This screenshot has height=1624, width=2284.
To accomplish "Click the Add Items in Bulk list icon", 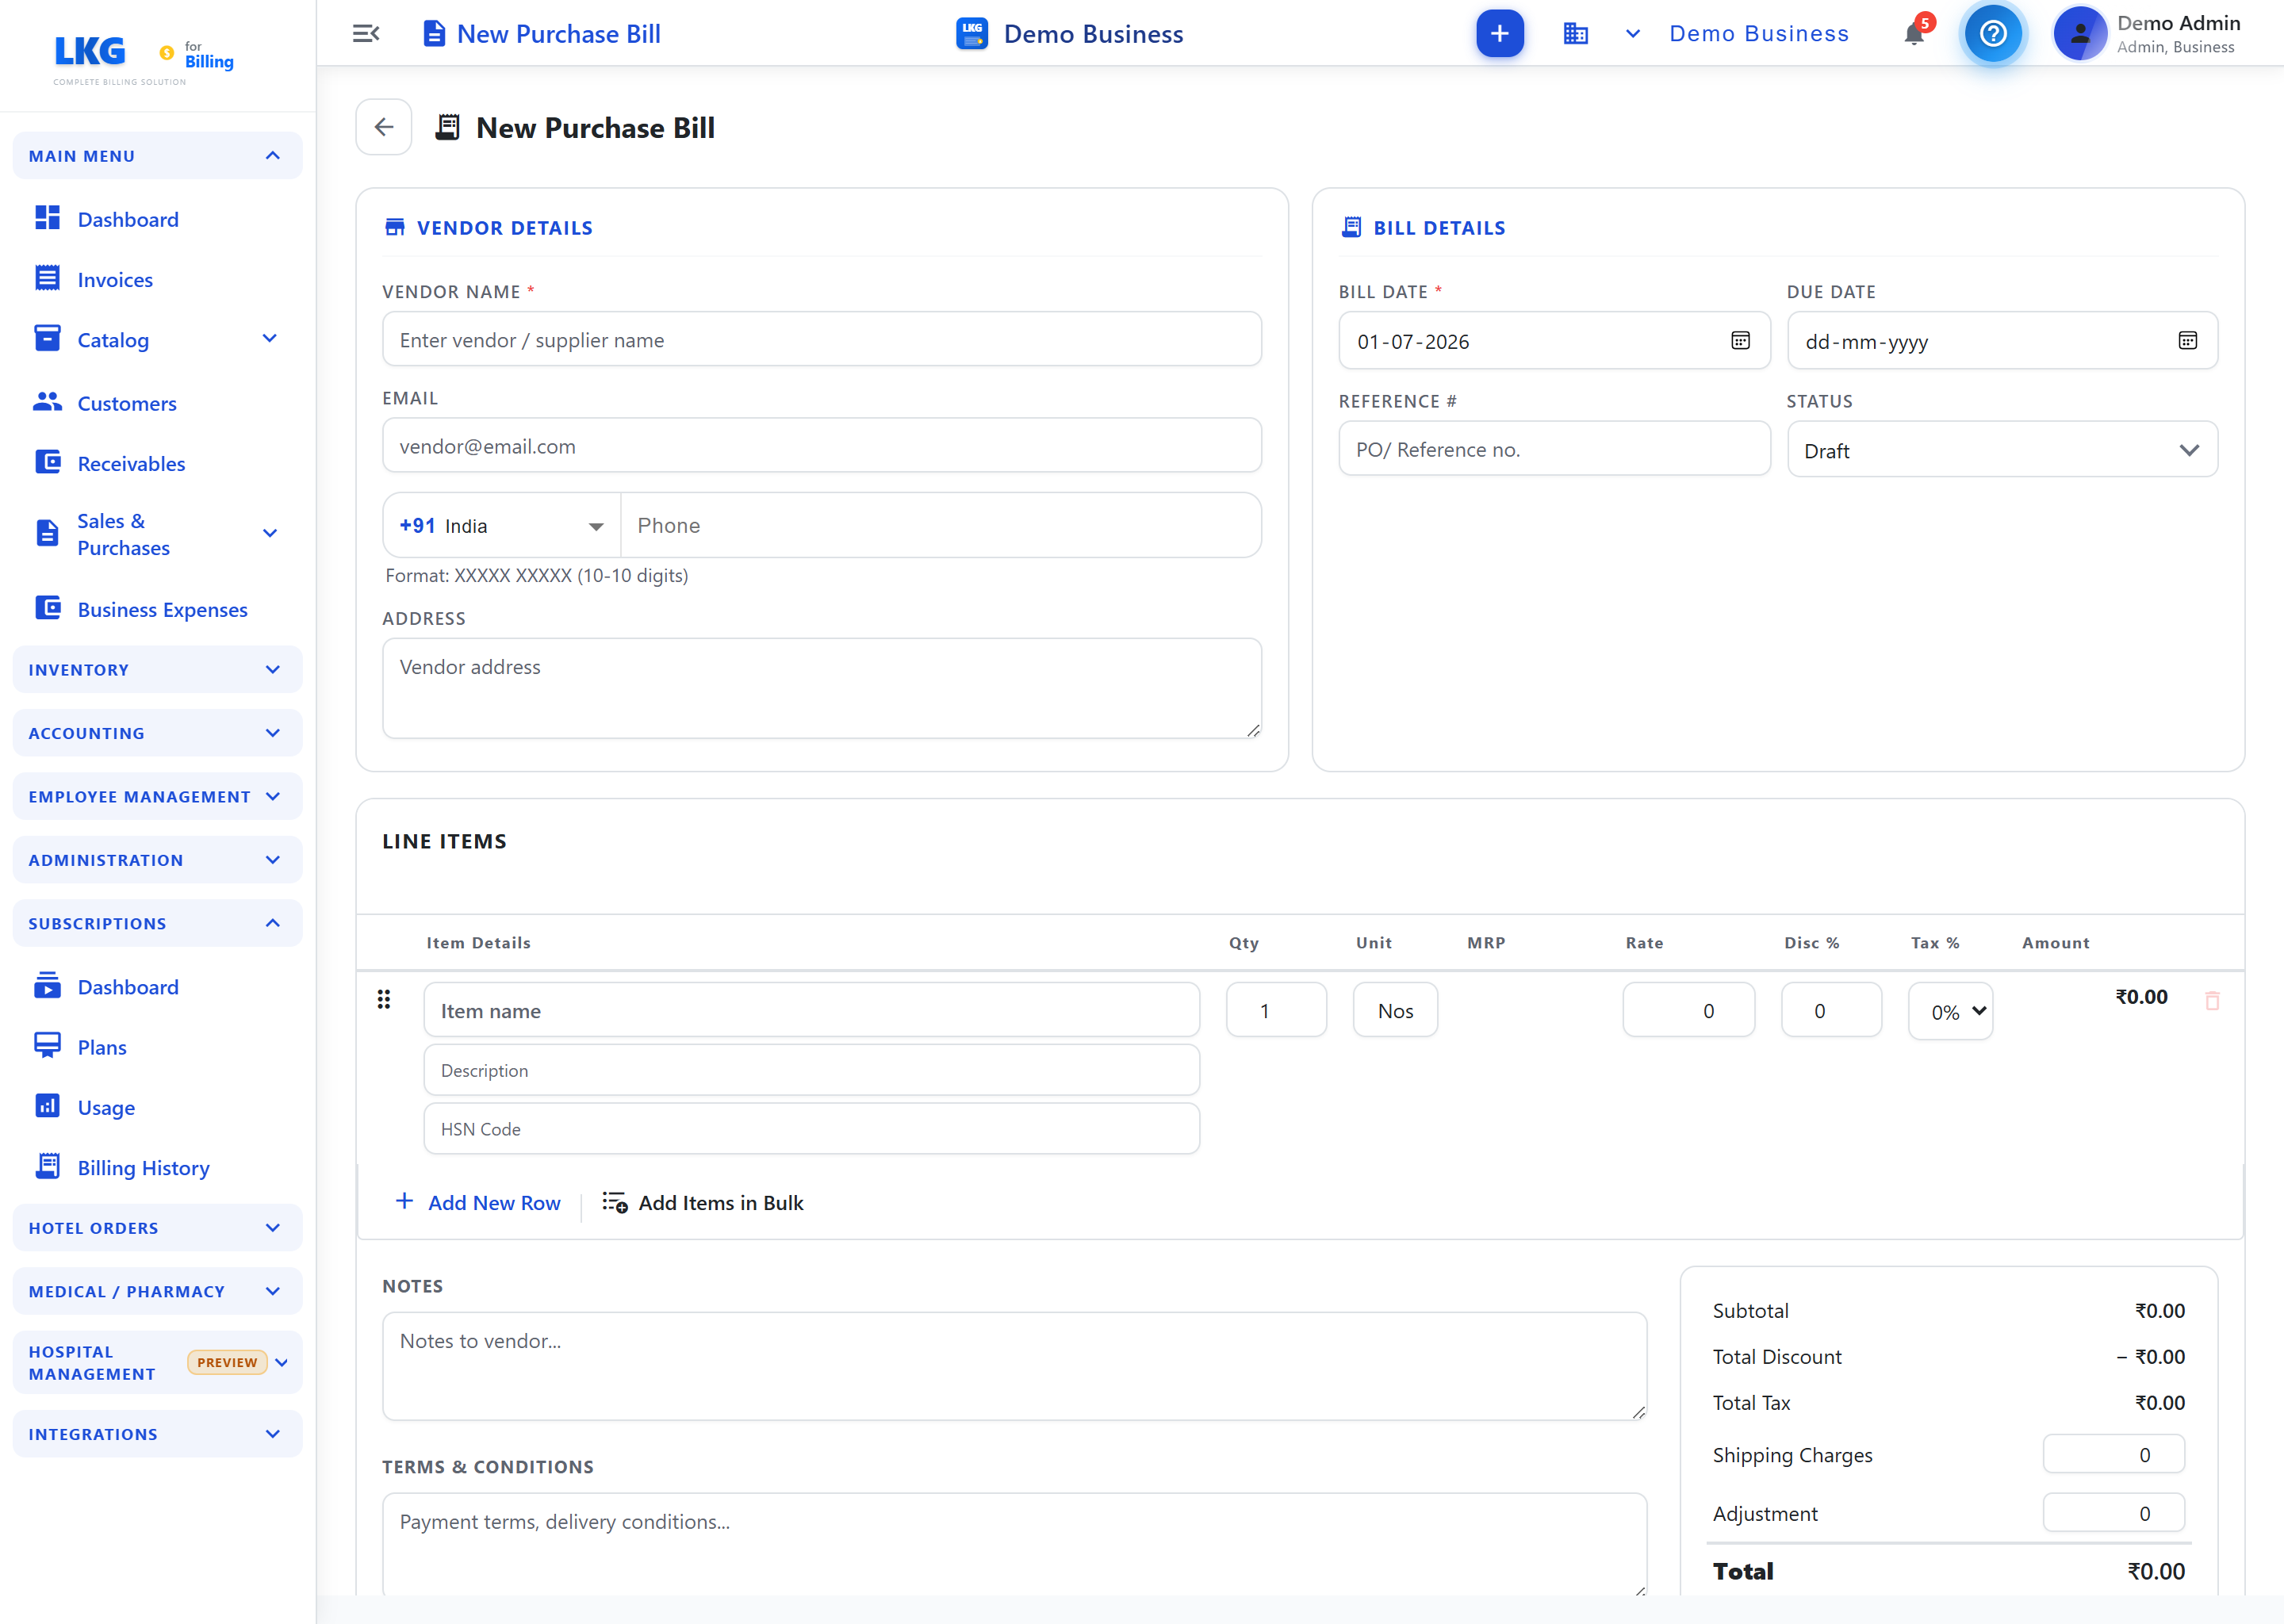I will point(614,1202).
